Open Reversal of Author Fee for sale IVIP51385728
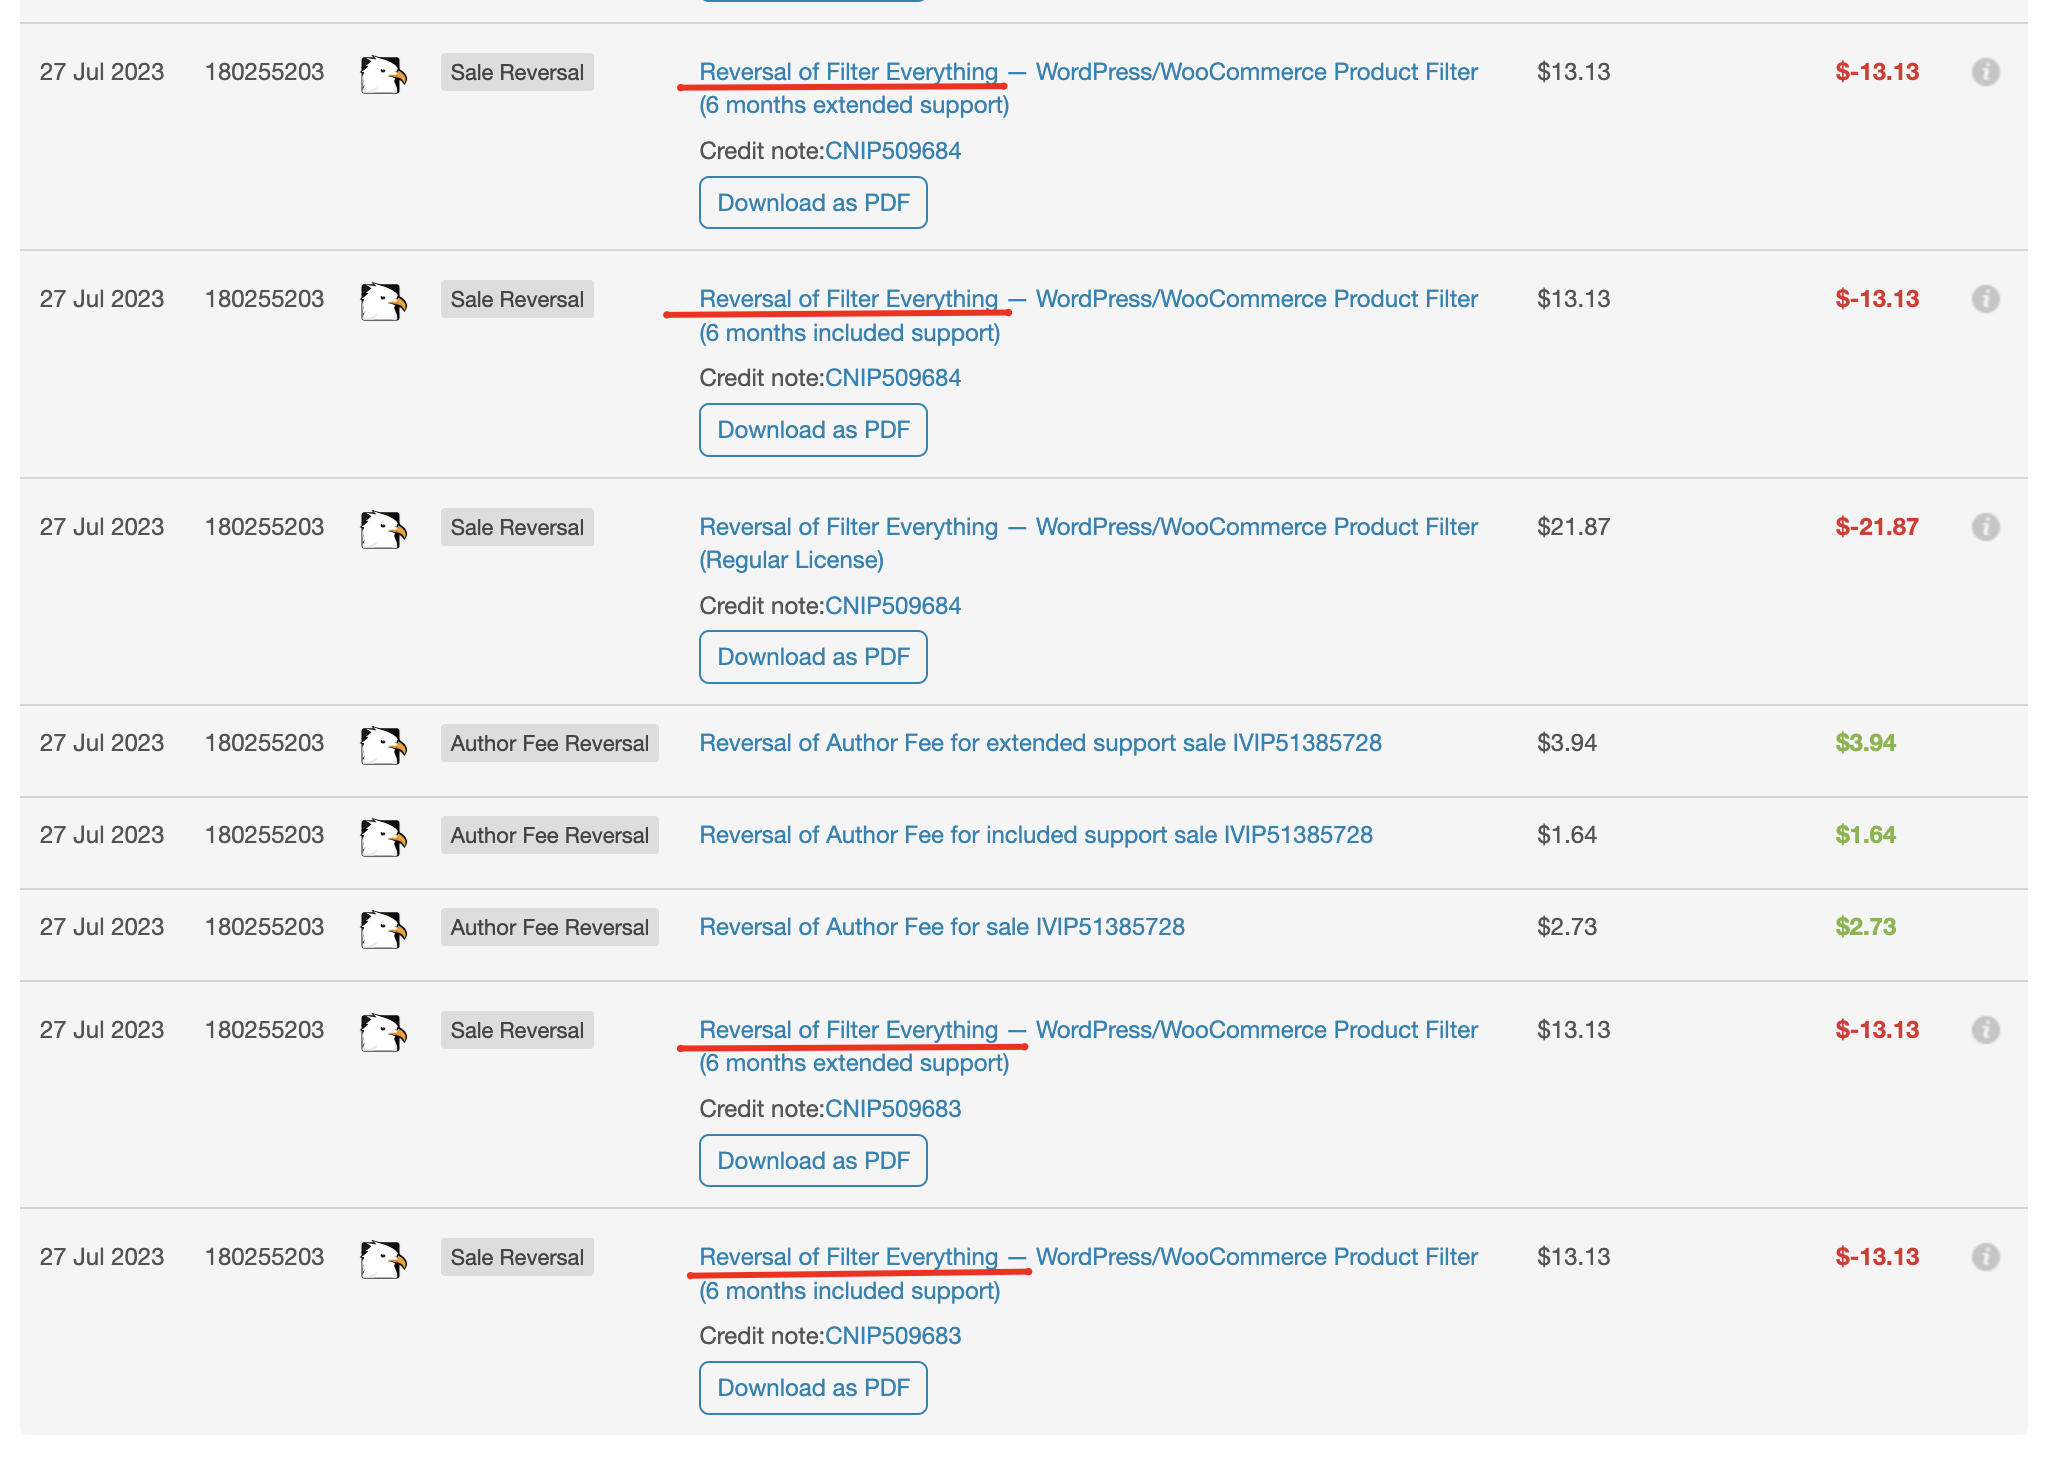2060x1476 pixels. coord(942,927)
